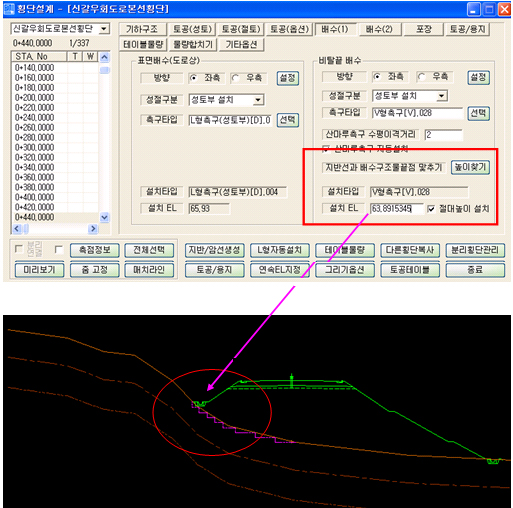Screen dimensions: 513x508
Task: Select 좌측 direction under 비탈끝 배수
Action: point(377,77)
